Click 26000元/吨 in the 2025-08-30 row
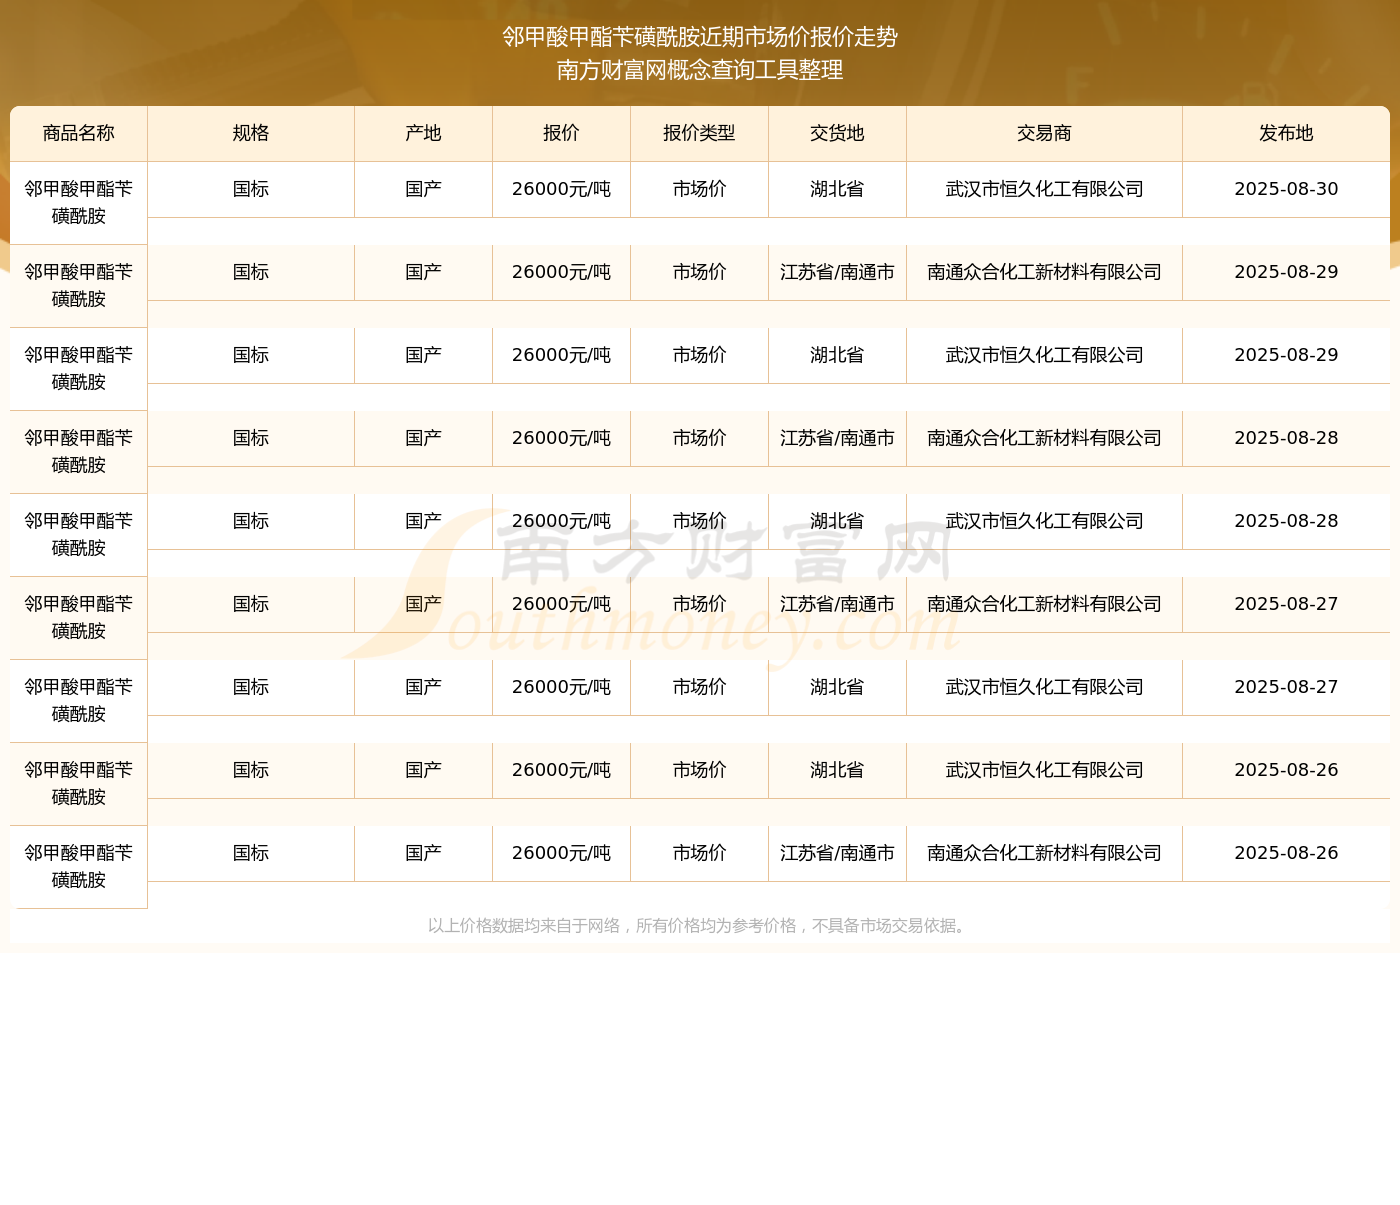 (x=561, y=189)
